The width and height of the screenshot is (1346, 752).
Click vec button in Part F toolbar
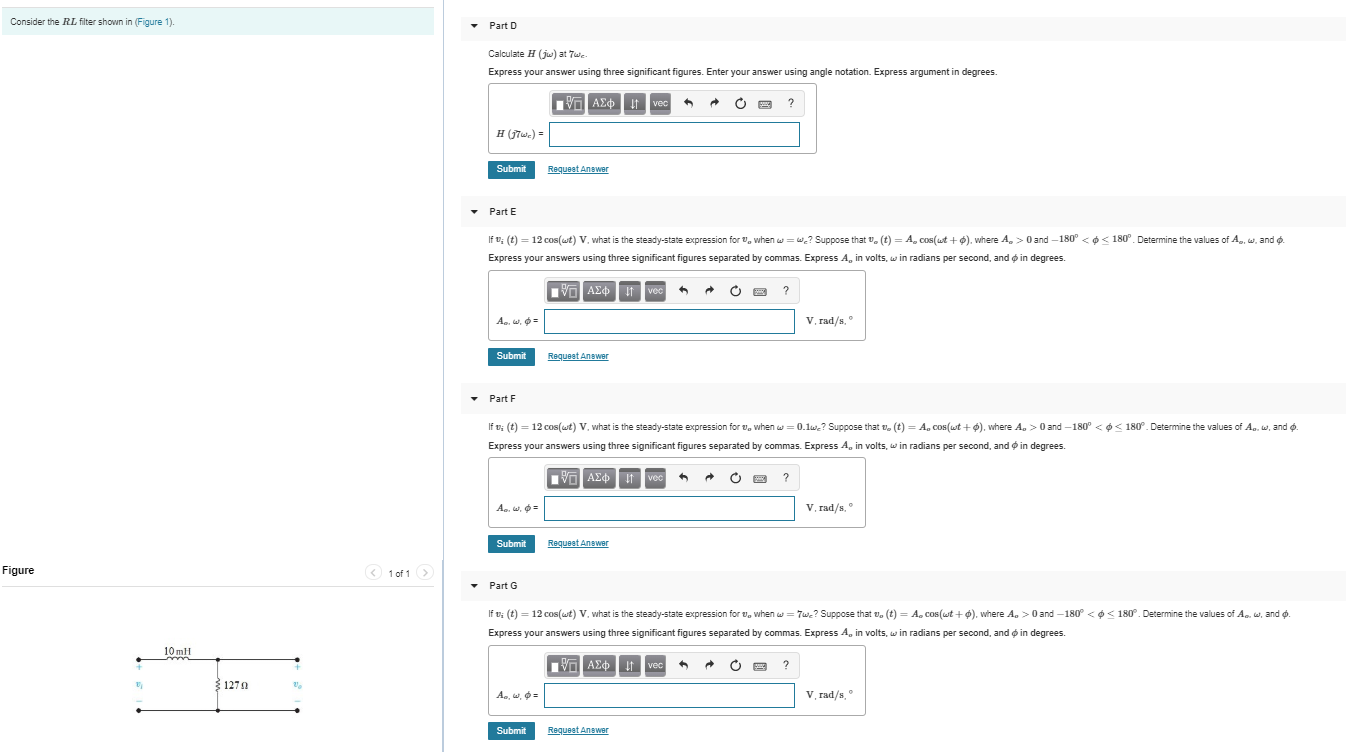pos(655,478)
